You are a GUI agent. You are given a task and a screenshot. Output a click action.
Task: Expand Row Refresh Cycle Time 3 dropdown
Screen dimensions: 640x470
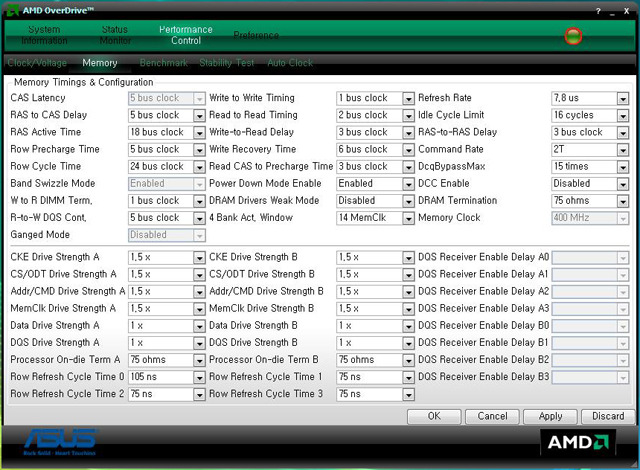click(x=408, y=395)
